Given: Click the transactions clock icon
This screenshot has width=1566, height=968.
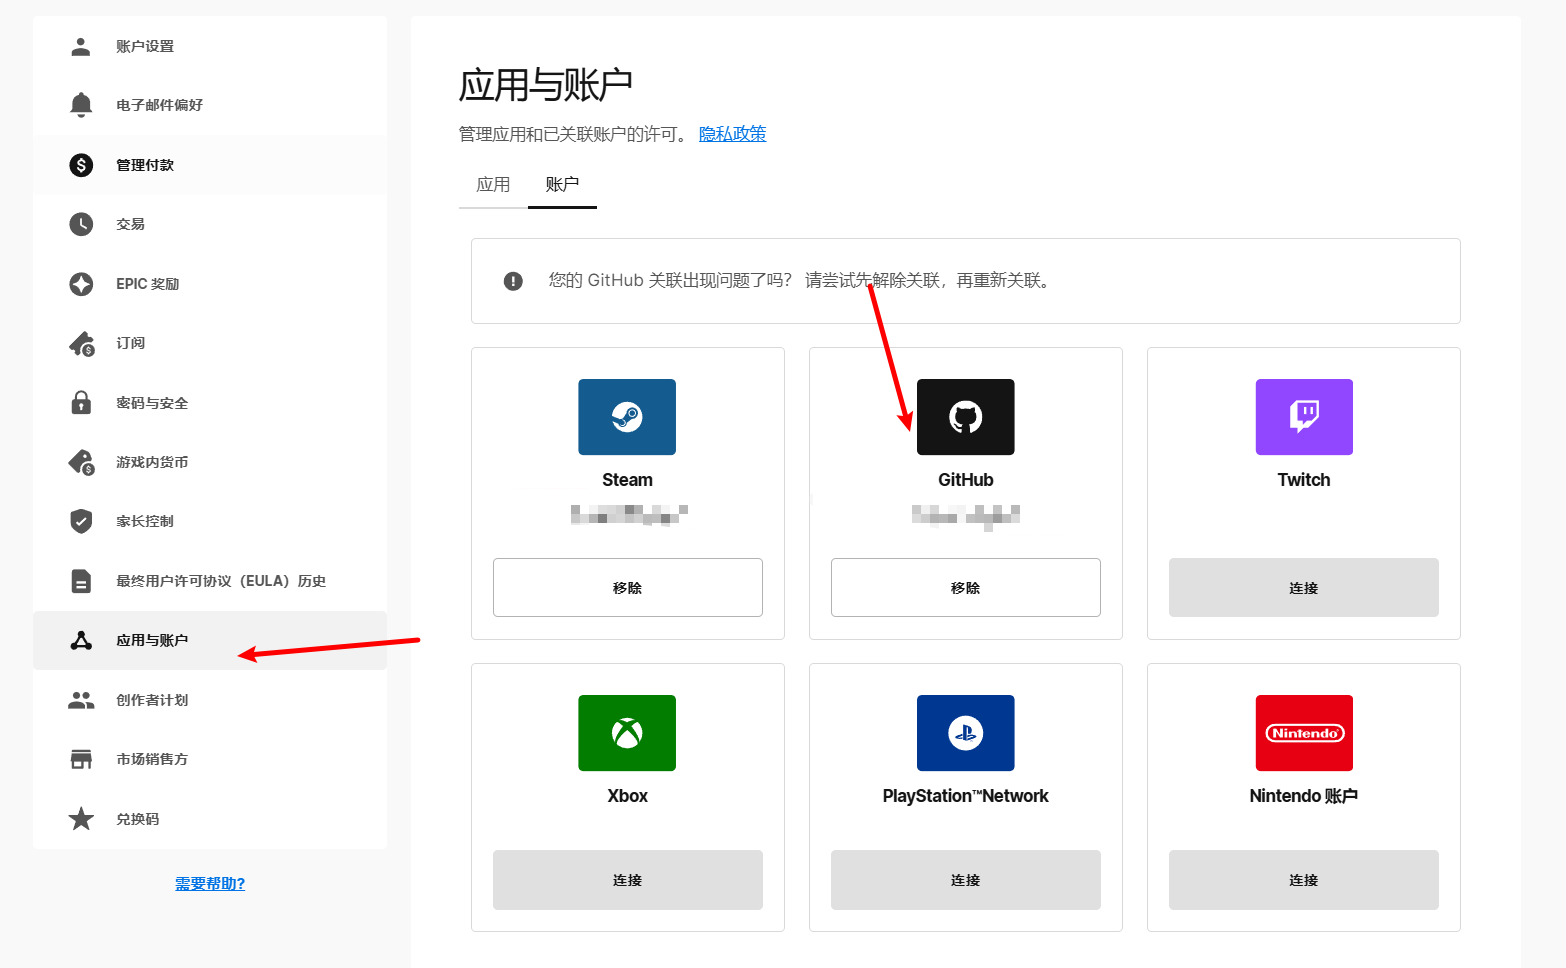Looking at the screenshot, I should coord(81,224).
